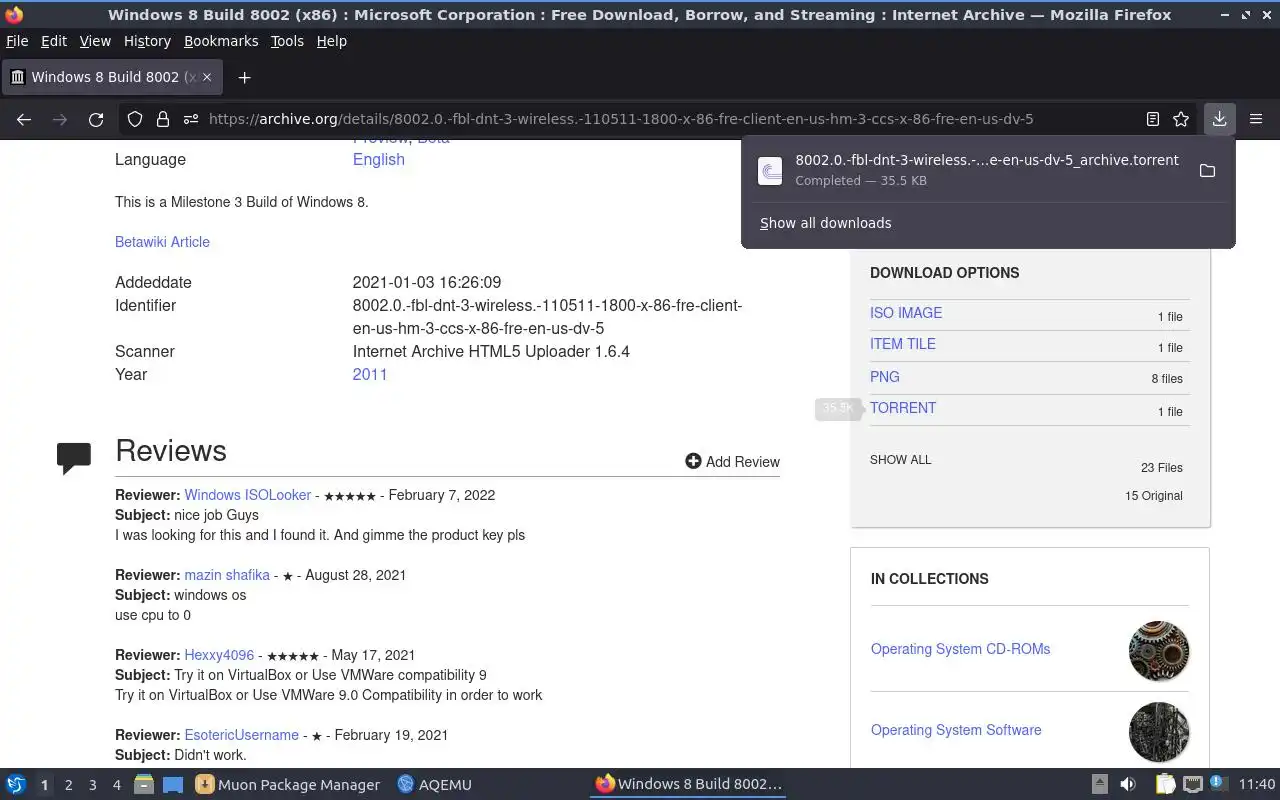Open the Tools menu
Viewport: 1280px width, 800px height.
[287, 41]
